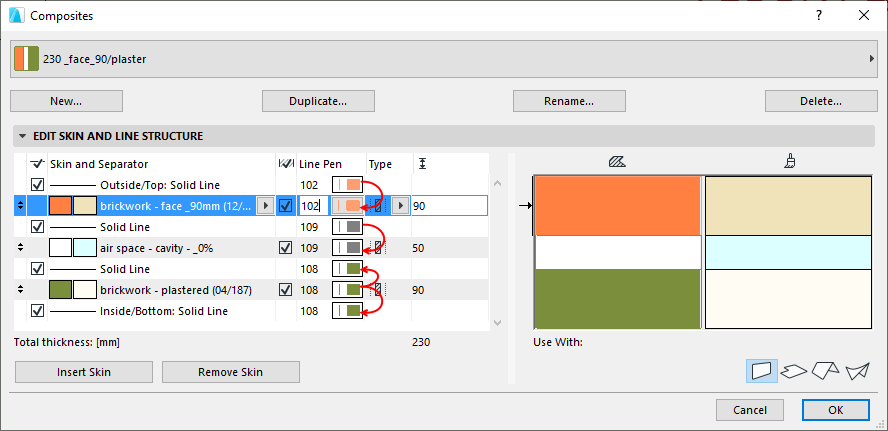Click the surface paintbrush preview header icon
The width and height of the screenshot is (888, 431).
tap(790, 161)
